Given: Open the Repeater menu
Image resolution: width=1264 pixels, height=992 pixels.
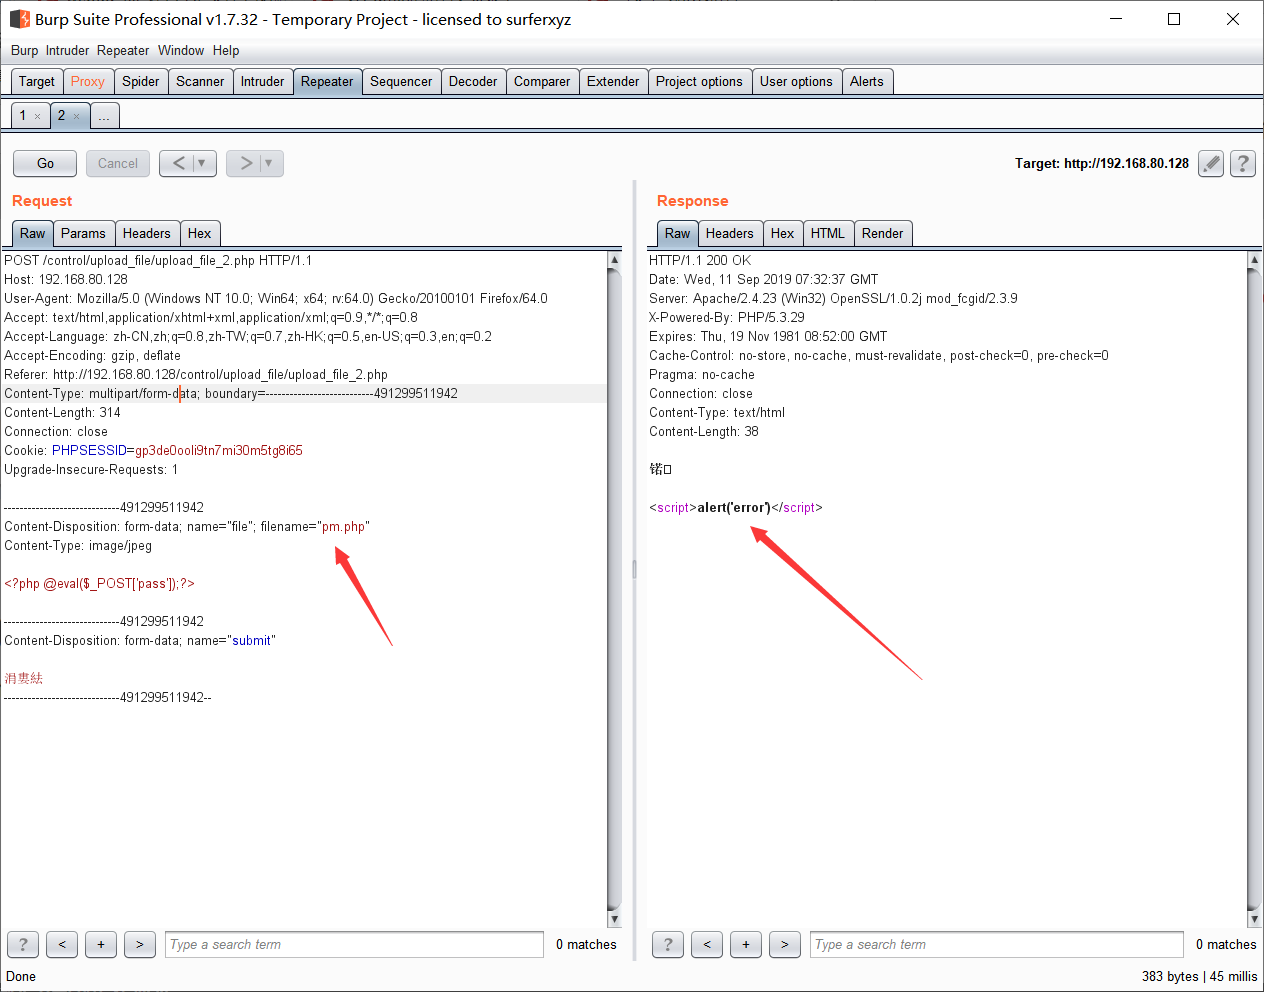Looking at the screenshot, I should click(x=123, y=50).
